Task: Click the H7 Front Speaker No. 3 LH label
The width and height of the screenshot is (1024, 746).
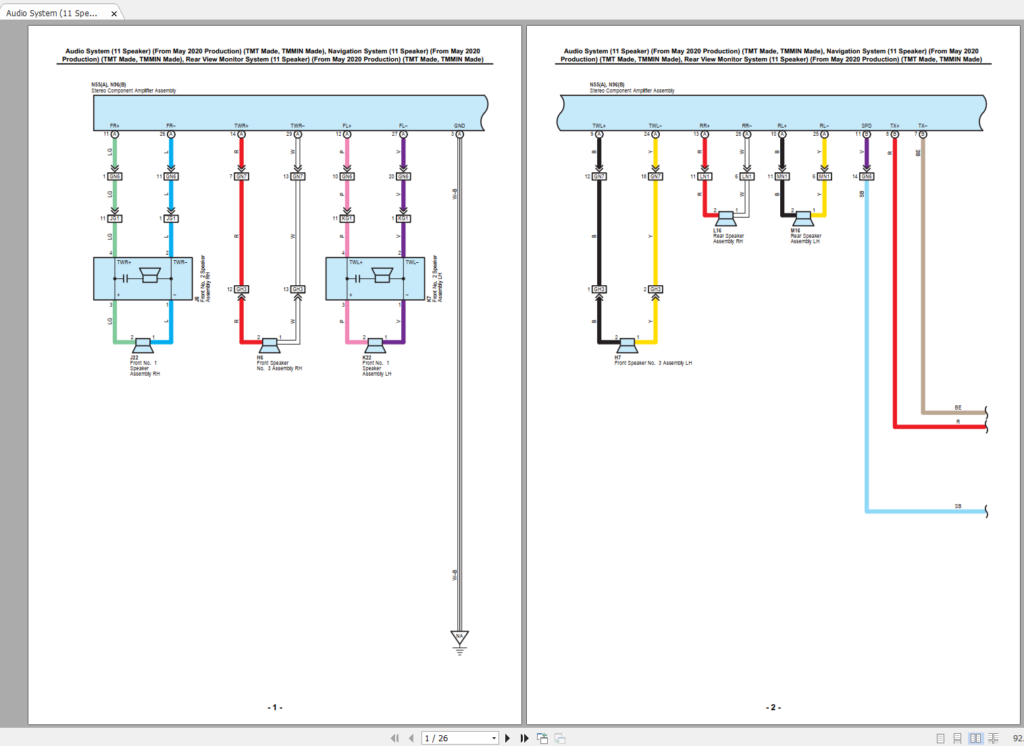Action: click(652, 361)
